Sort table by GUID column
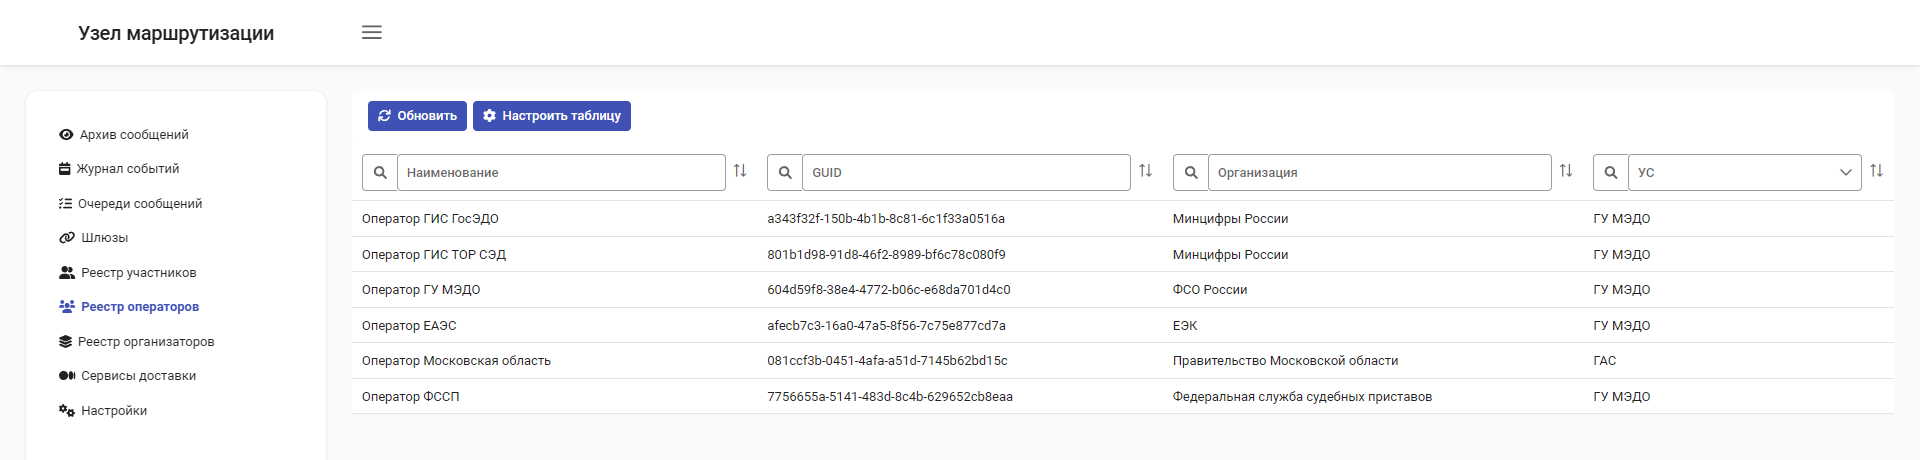This screenshot has width=1920, height=460. (1146, 171)
